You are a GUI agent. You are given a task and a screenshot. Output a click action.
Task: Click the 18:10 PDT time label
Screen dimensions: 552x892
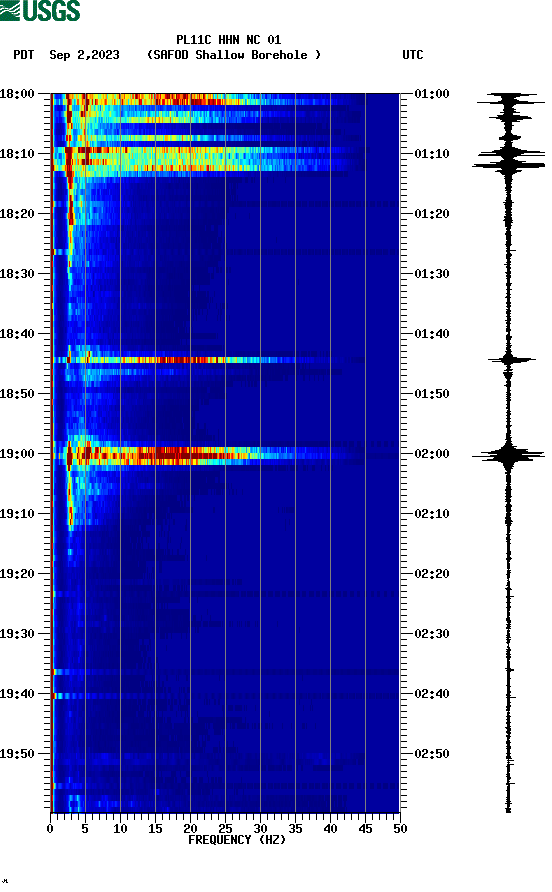tap(17, 154)
